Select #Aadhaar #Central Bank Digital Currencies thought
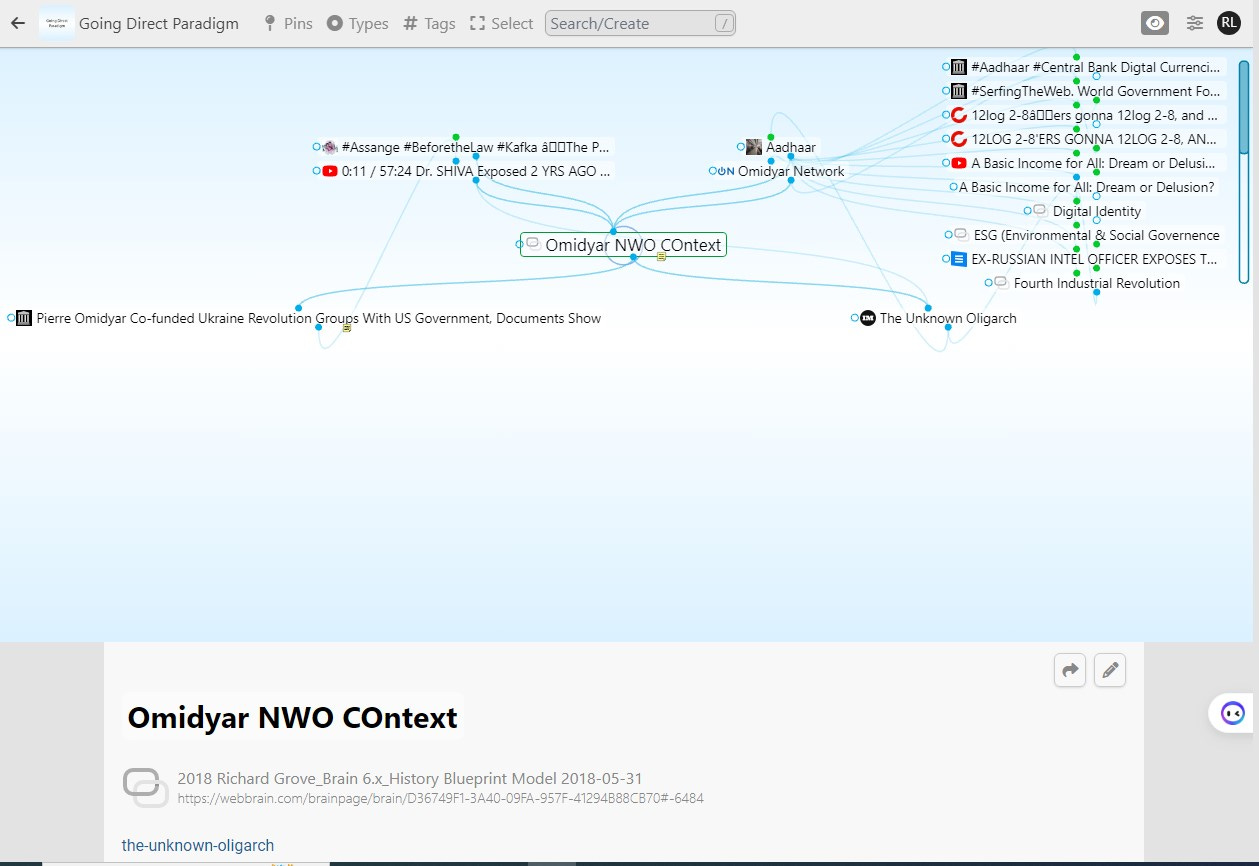 pos(1095,67)
